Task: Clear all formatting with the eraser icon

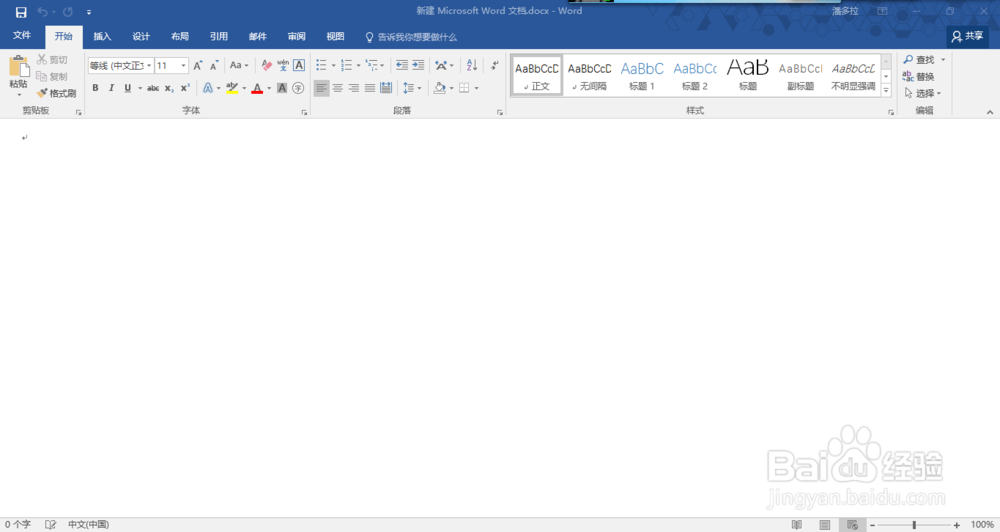Action: pos(267,65)
